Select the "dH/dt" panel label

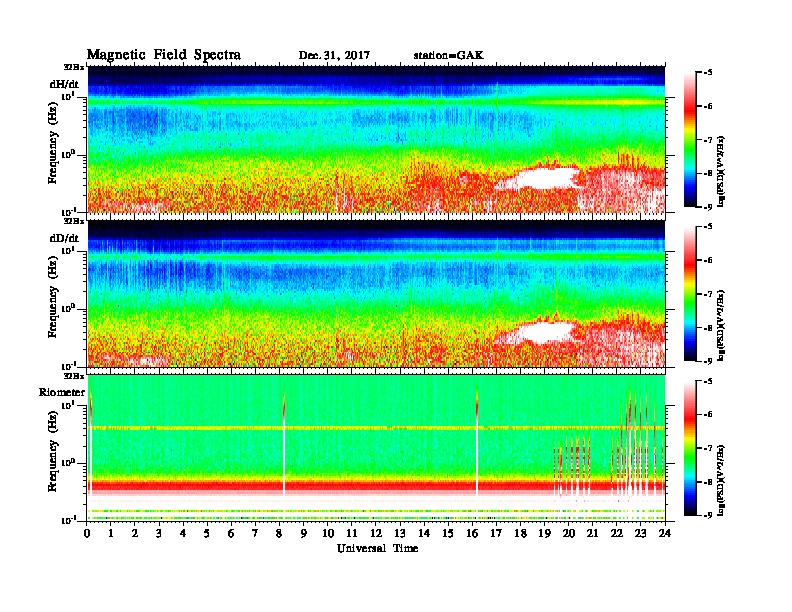click(64, 84)
